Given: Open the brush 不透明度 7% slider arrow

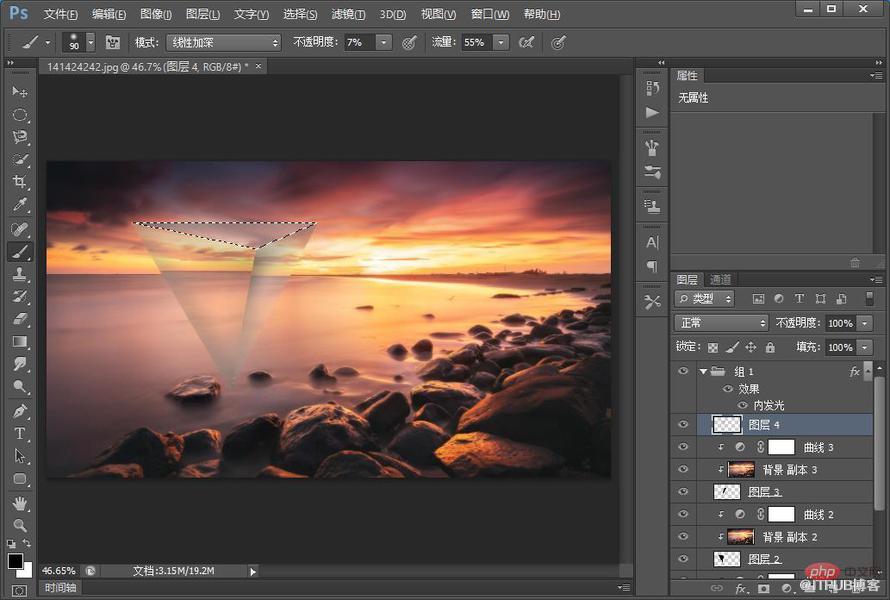Looking at the screenshot, I should [x=384, y=43].
